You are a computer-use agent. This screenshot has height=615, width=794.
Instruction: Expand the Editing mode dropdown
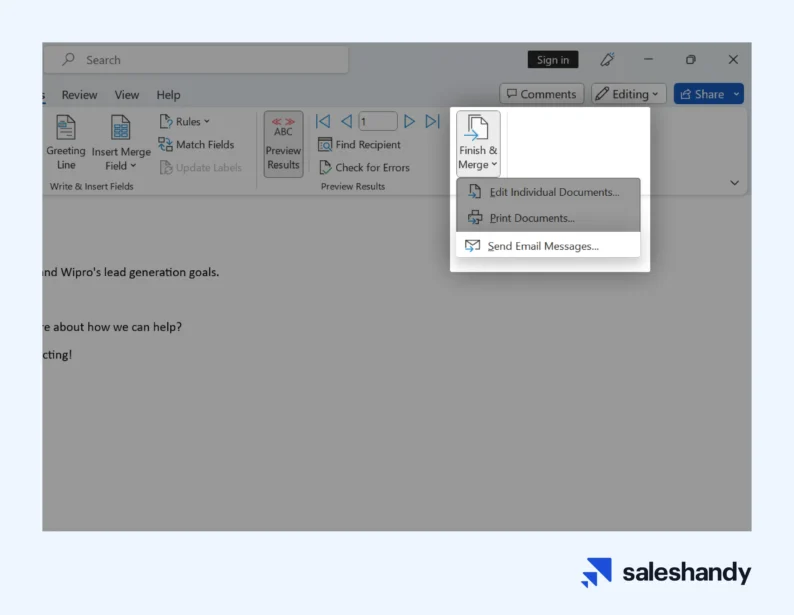click(x=628, y=94)
